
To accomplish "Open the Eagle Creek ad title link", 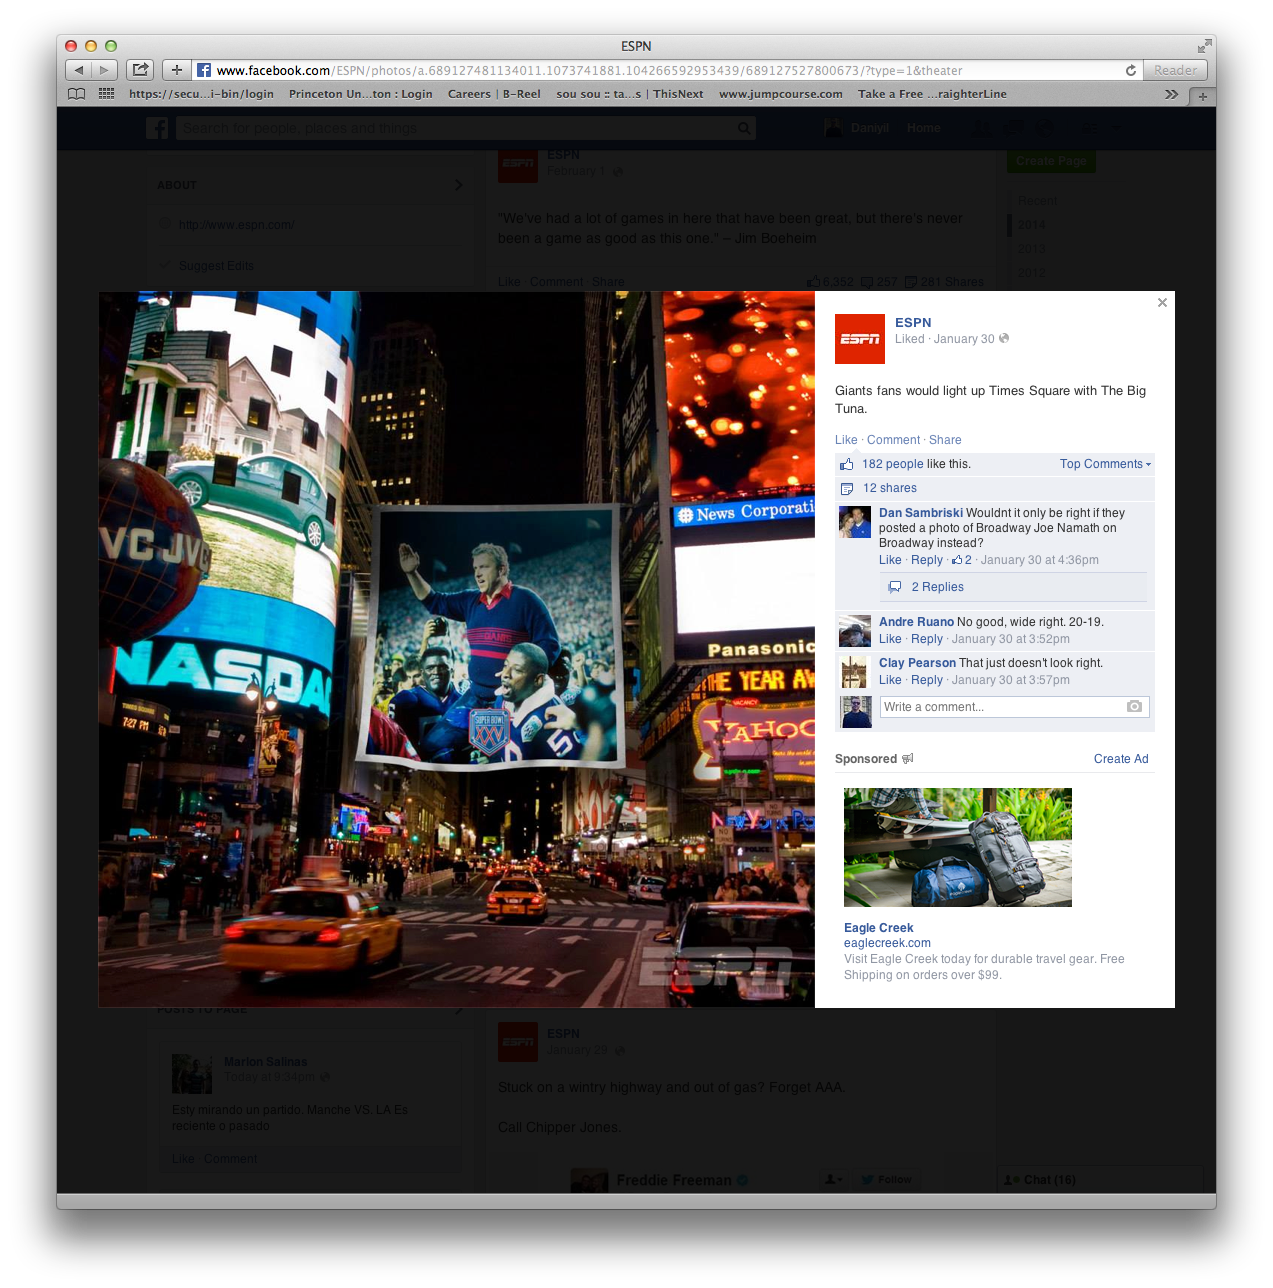I will pyautogui.click(x=879, y=928).
